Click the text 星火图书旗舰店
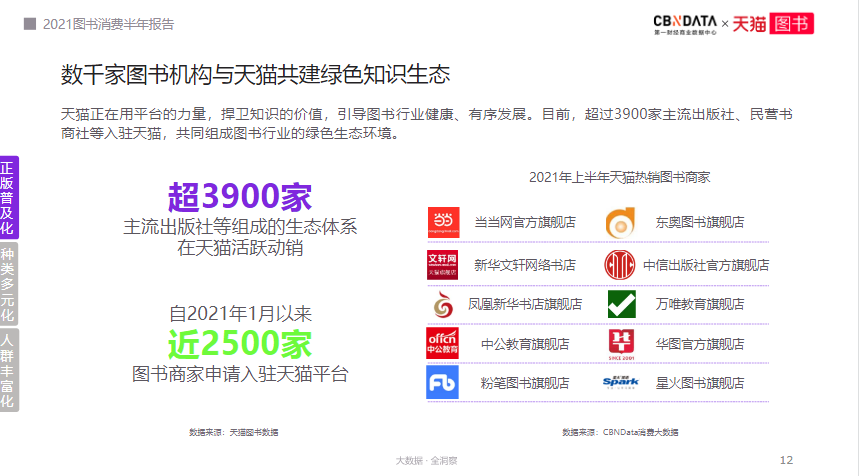This screenshot has width=859, height=476. point(700,383)
